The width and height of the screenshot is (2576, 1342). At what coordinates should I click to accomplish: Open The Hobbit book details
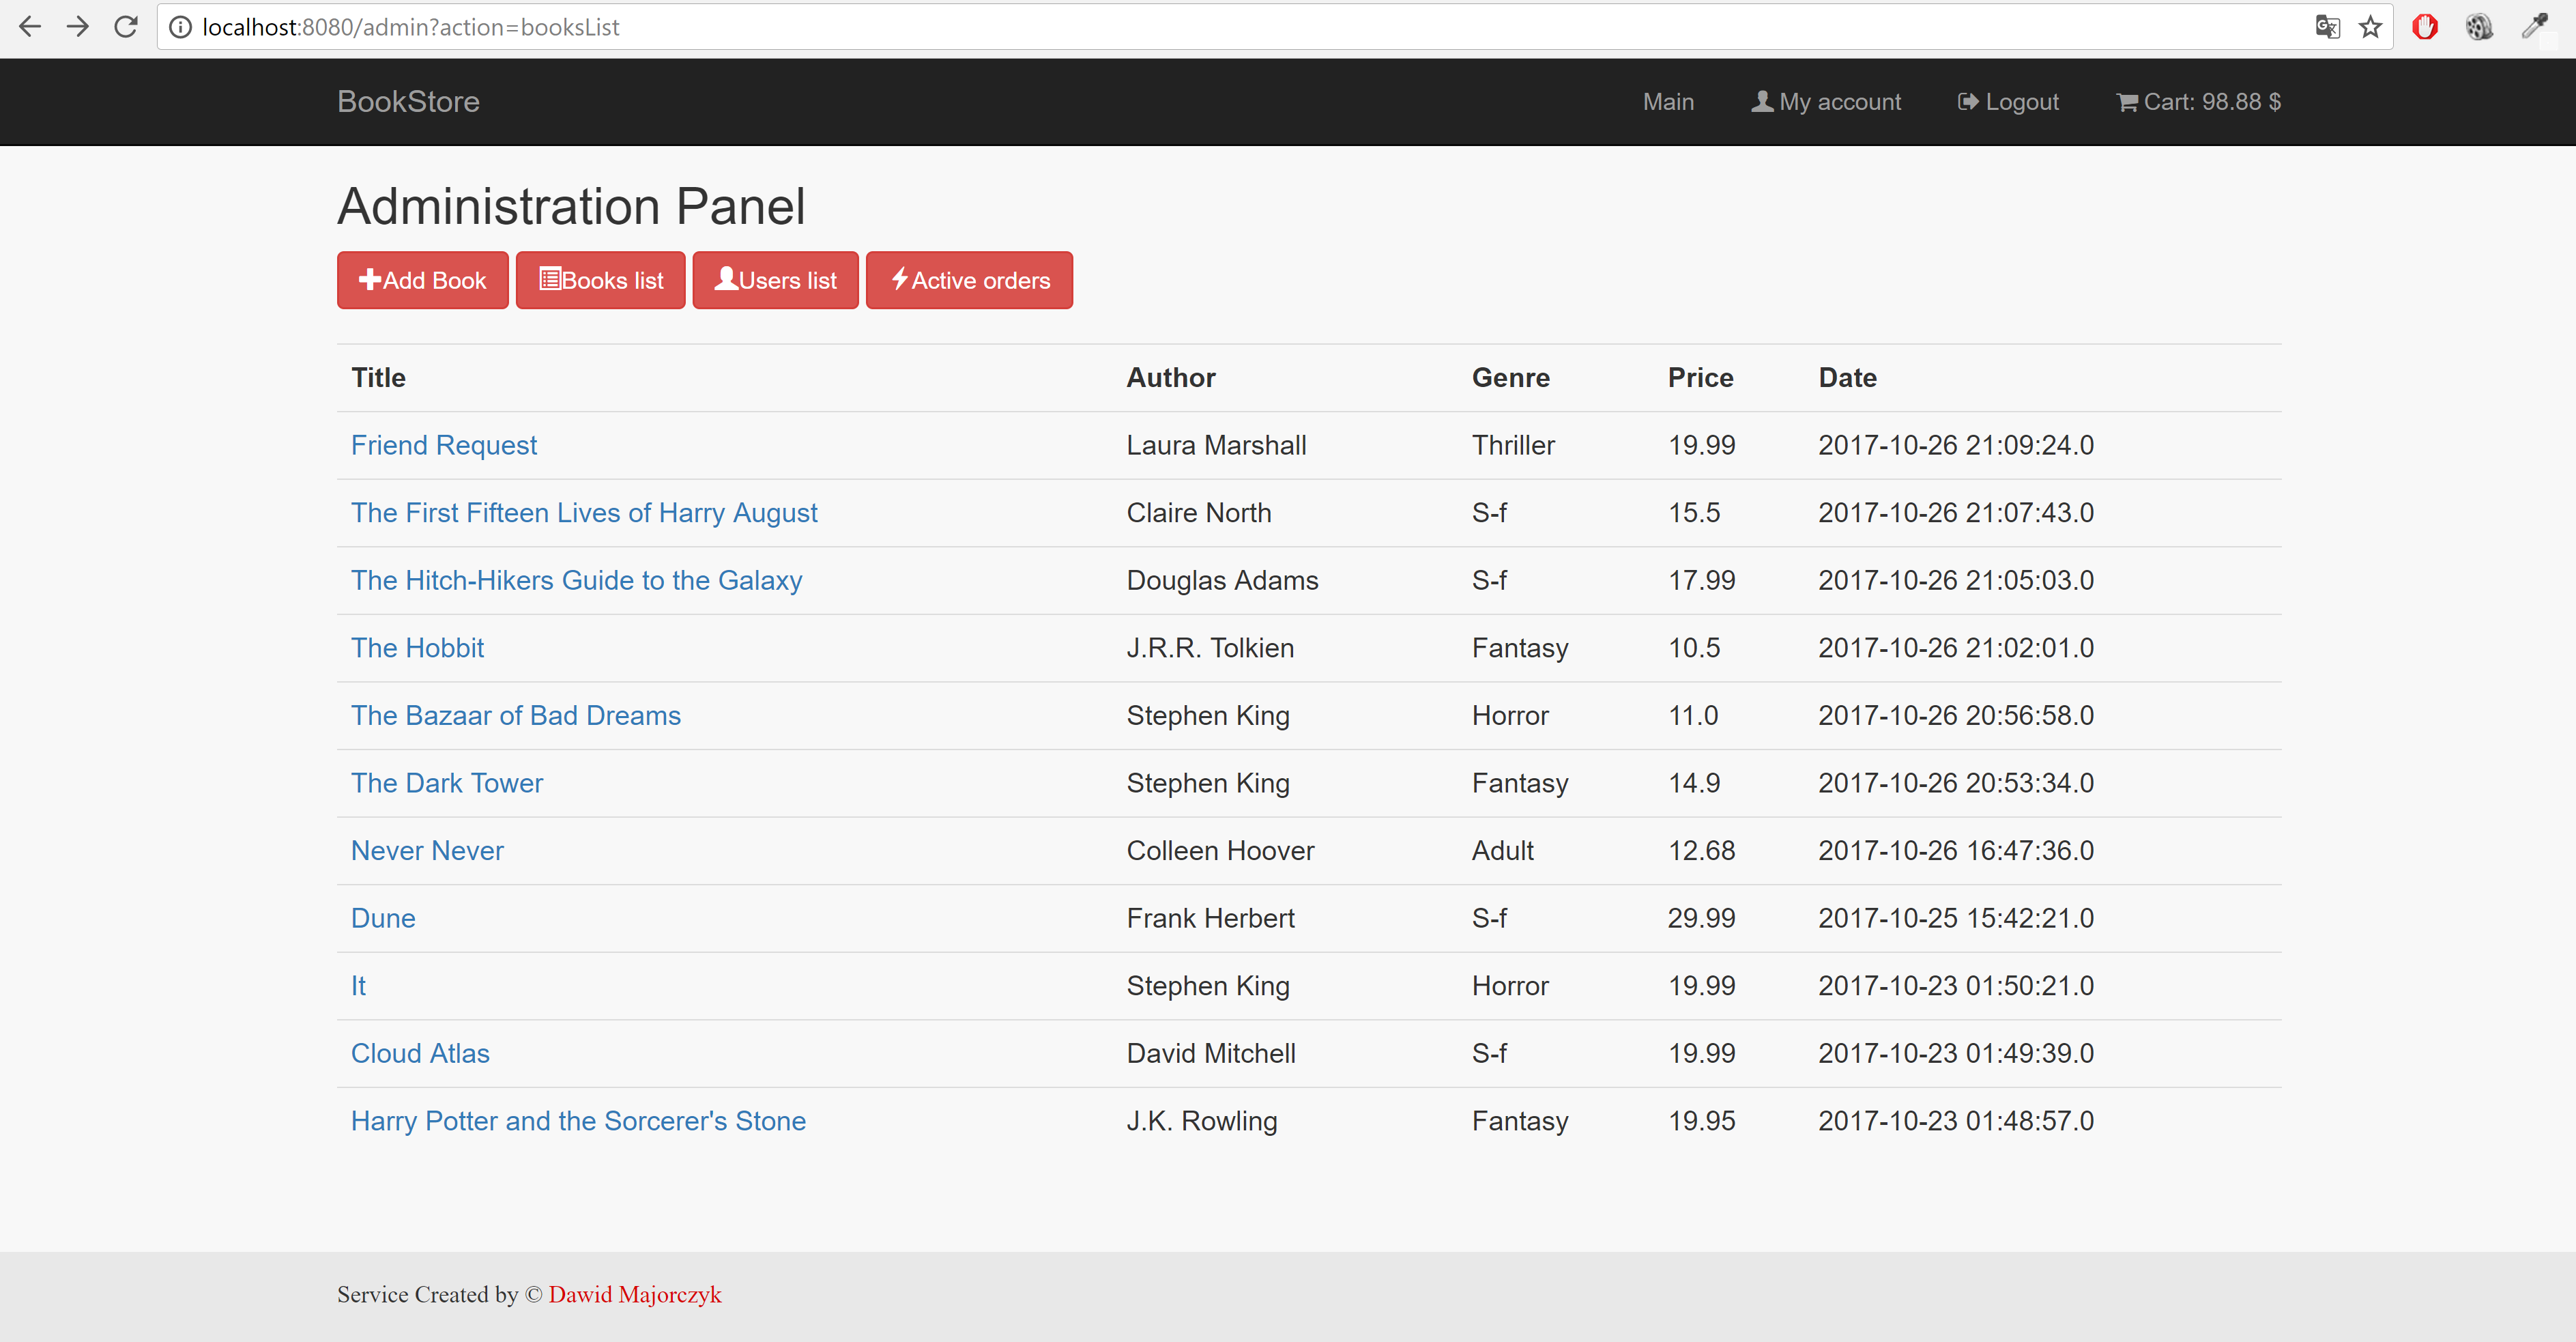click(417, 647)
